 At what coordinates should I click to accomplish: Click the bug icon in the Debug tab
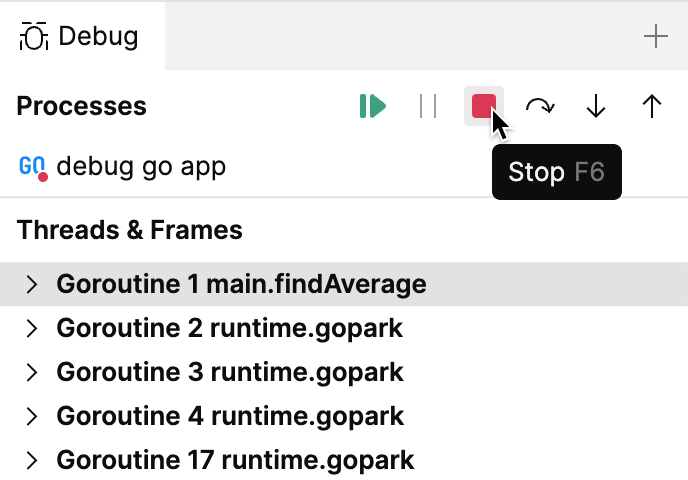pos(34,37)
